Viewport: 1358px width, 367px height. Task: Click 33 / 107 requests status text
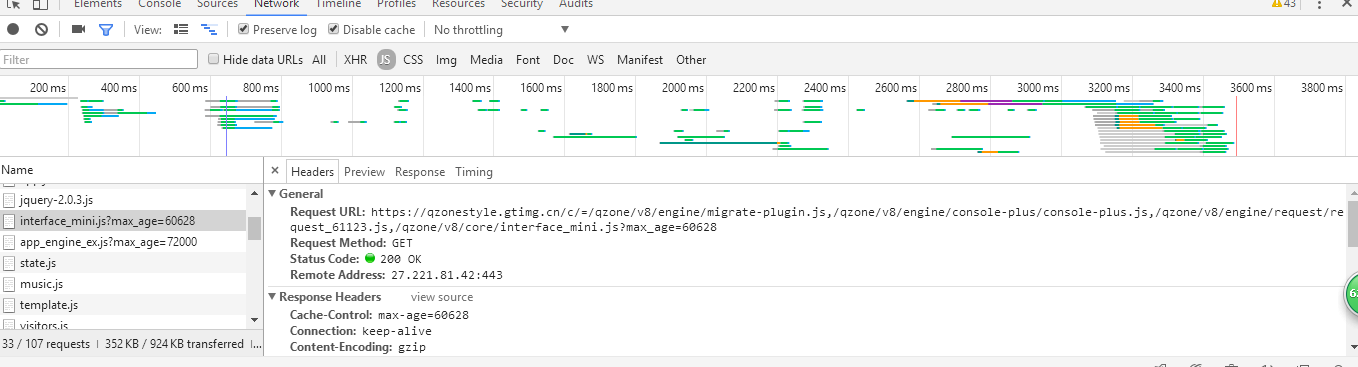[46, 343]
